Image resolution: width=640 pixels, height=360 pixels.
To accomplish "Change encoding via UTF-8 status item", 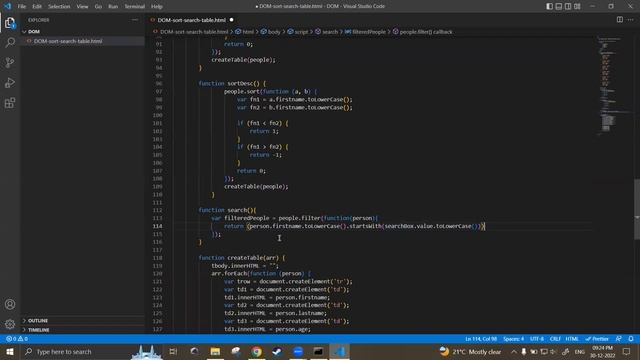I will (x=536, y=339).
